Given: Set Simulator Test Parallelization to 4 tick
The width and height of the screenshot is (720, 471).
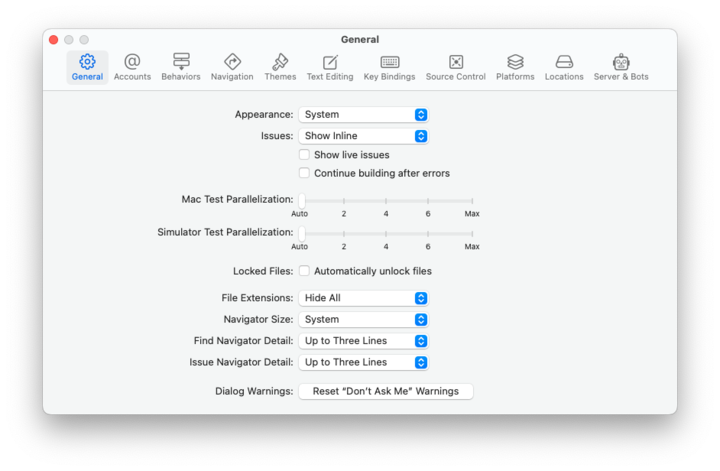Looking at the screenshot, I should click(x=386, y=234).
